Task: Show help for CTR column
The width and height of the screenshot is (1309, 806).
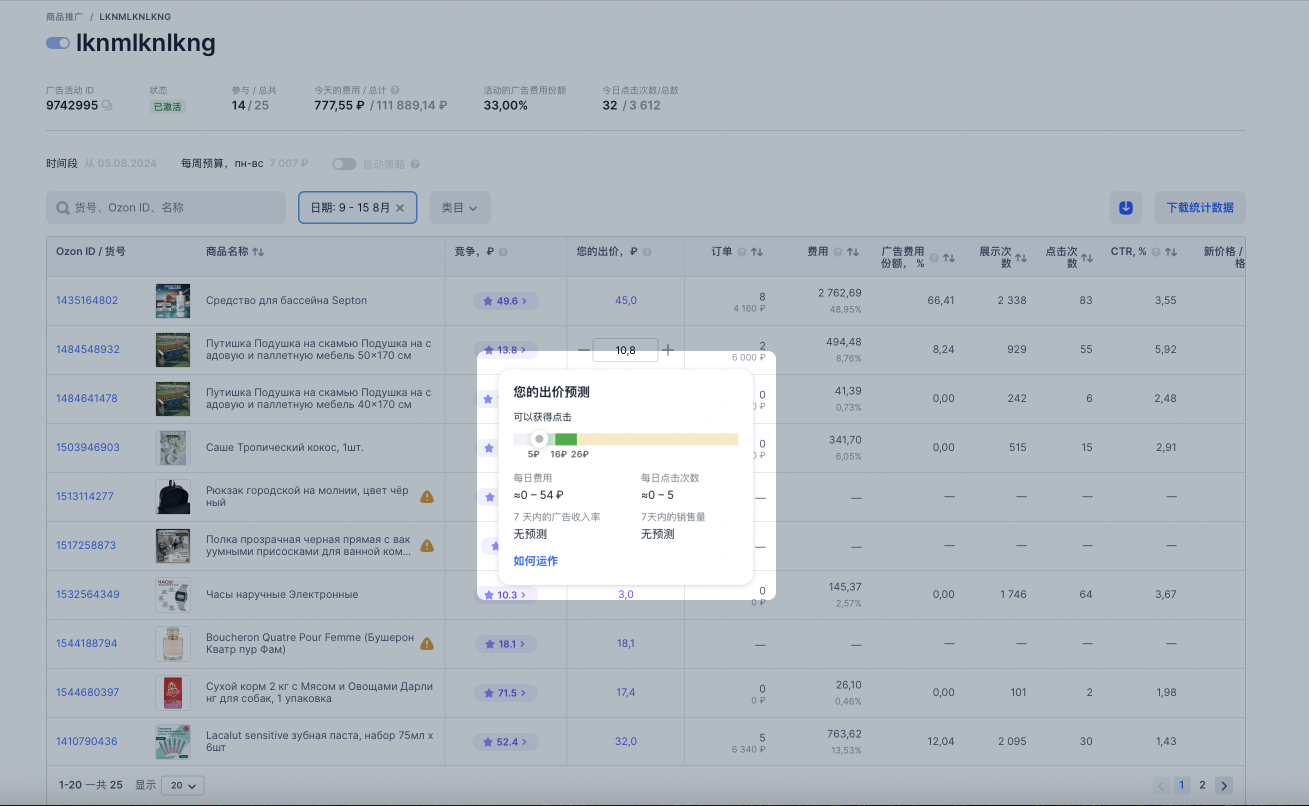Action: [1156, 252]
